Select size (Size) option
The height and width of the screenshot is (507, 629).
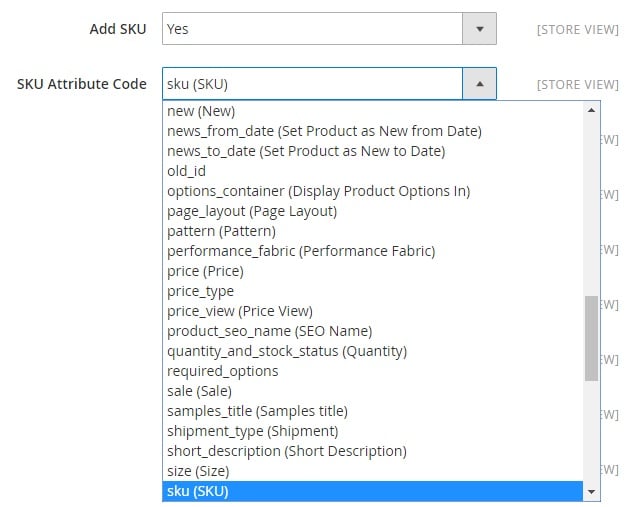tap(373, 471)
